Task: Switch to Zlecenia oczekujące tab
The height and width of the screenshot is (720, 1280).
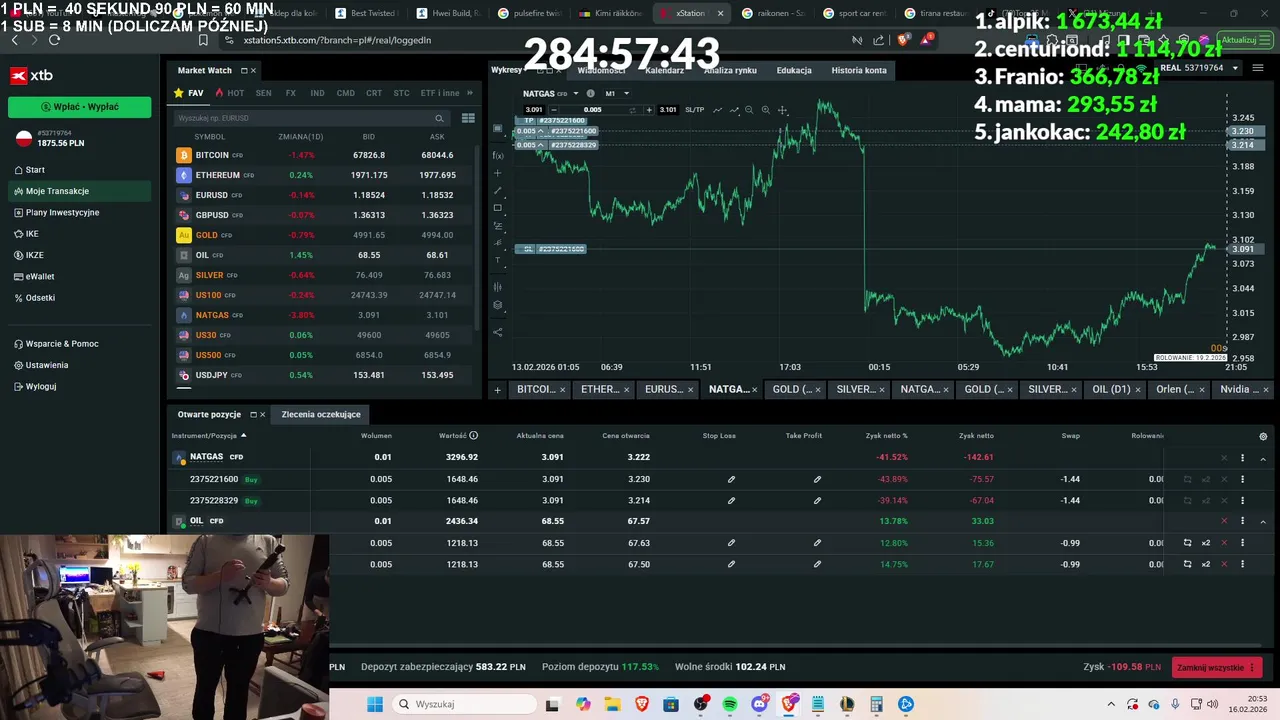Action: [321, 414]
